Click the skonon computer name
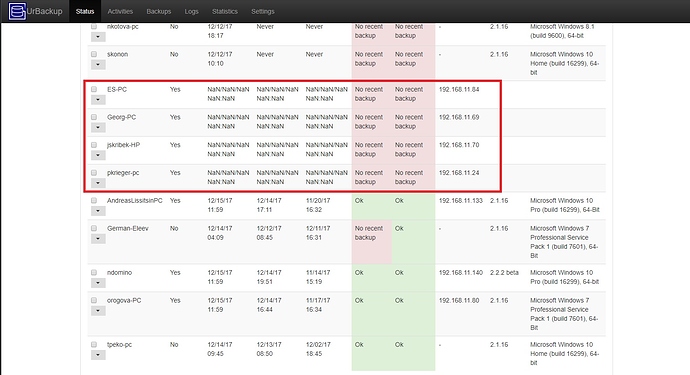This screenshot has width=690, height=375. [117, 54]
